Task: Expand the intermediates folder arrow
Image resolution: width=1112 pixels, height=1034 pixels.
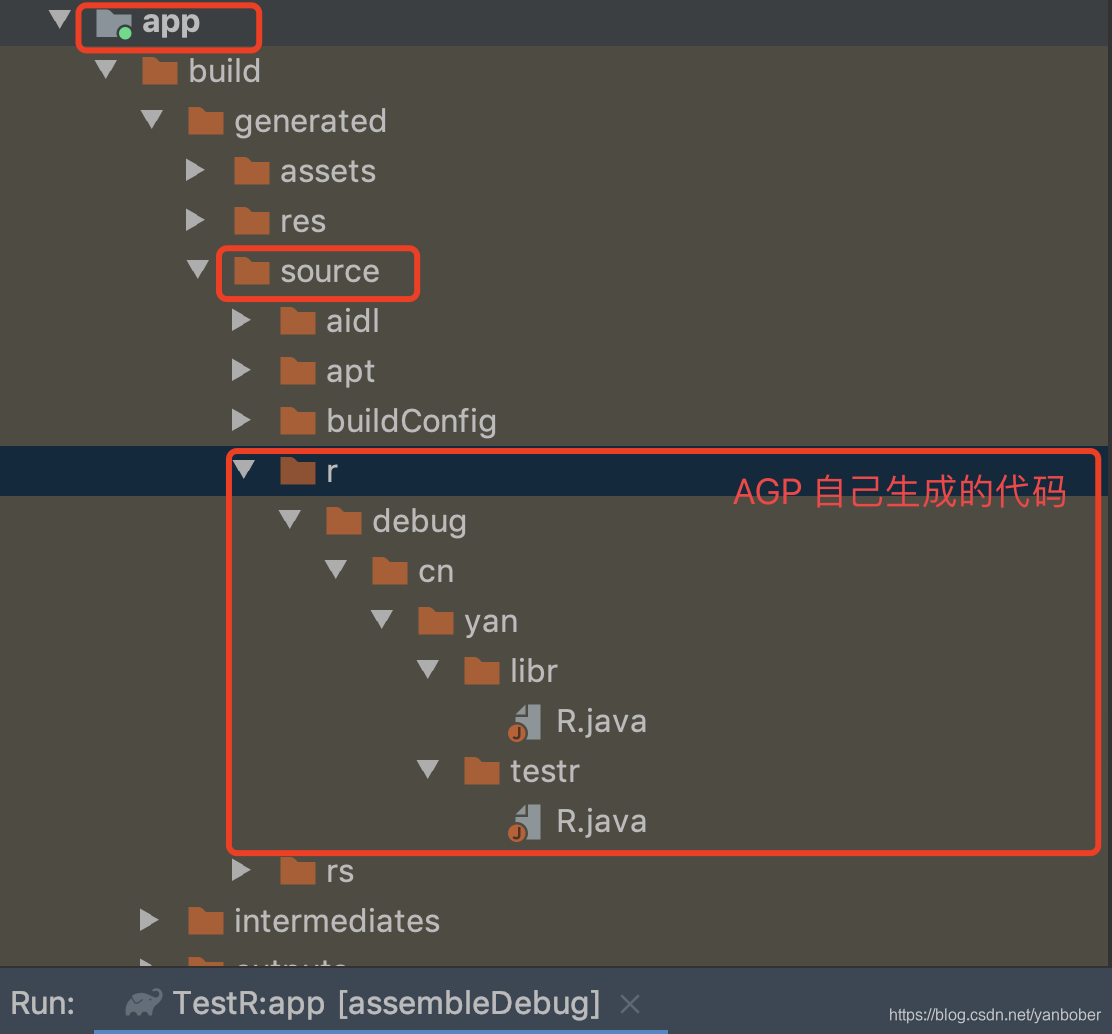Action: pos(149,920)
